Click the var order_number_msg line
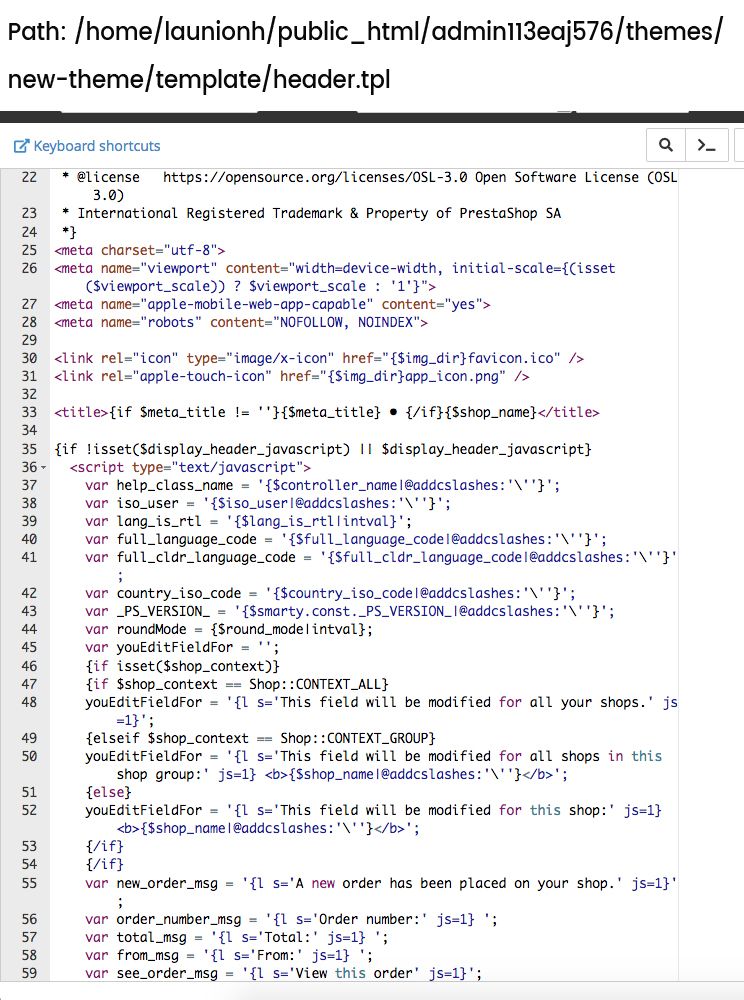The width and height of the screenshot is (744, 1000). tap(291, 919)
